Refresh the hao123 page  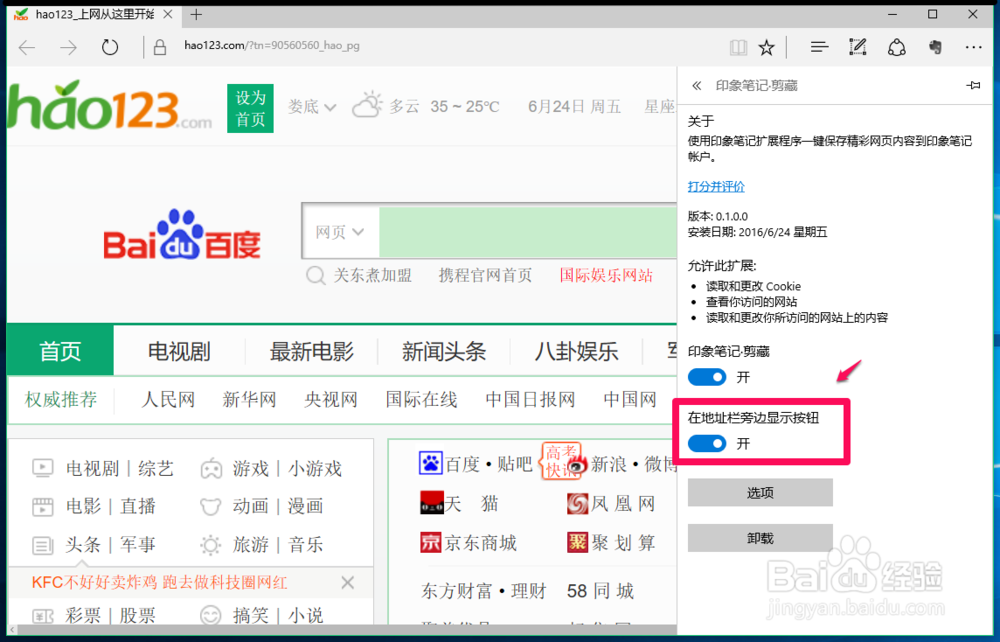coord(110,47)
